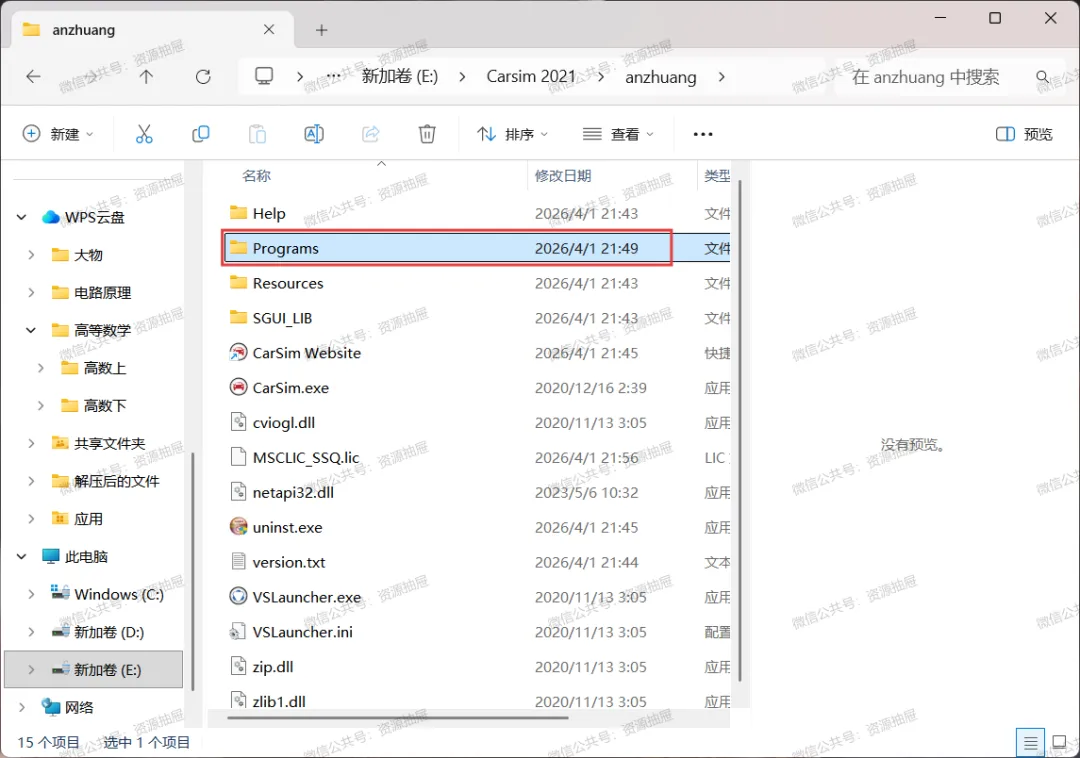Click the file list horizontal scrollbar
Image resolution: width=1080 pixels, height=758 pixels.
(x=398, y=717)
